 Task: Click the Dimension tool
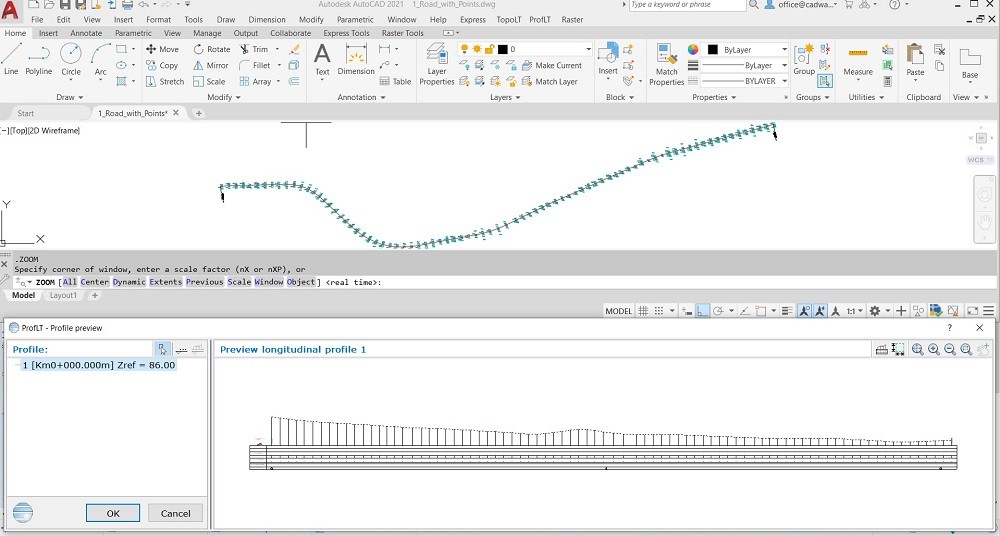(x=356, y=59)
